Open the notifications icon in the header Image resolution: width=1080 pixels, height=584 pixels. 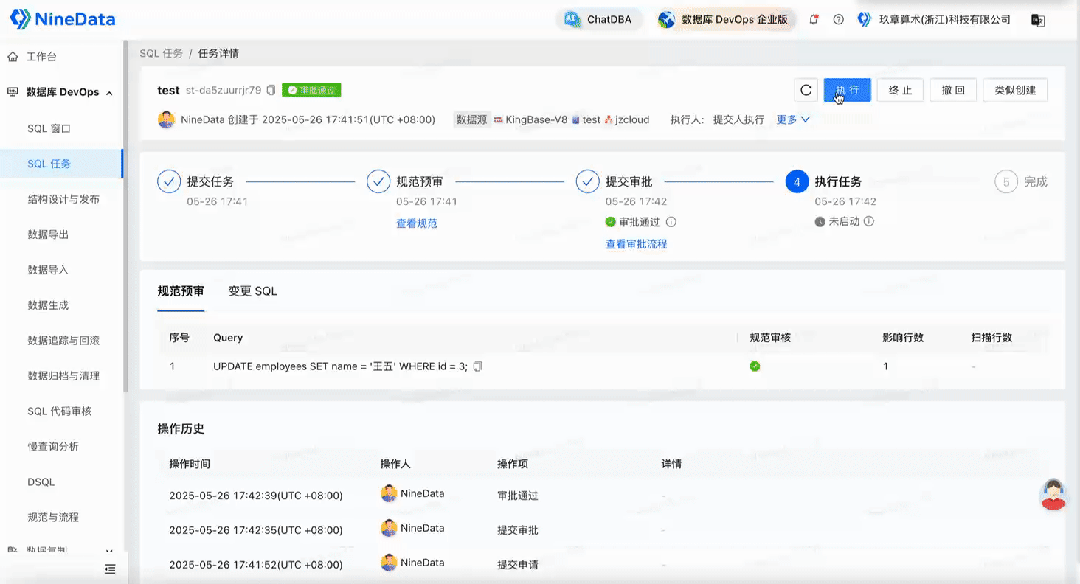click(814, 19)
